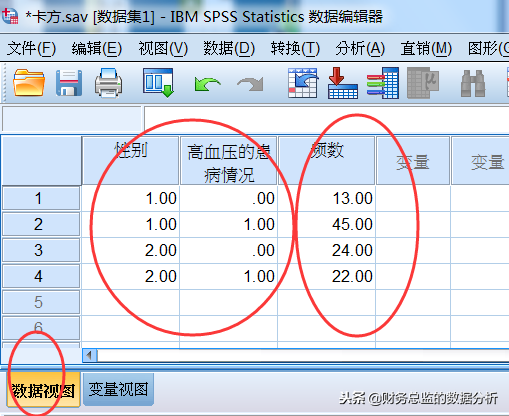
Task: Open the 数据(D) menu
Action: click(x=229, y=48)
